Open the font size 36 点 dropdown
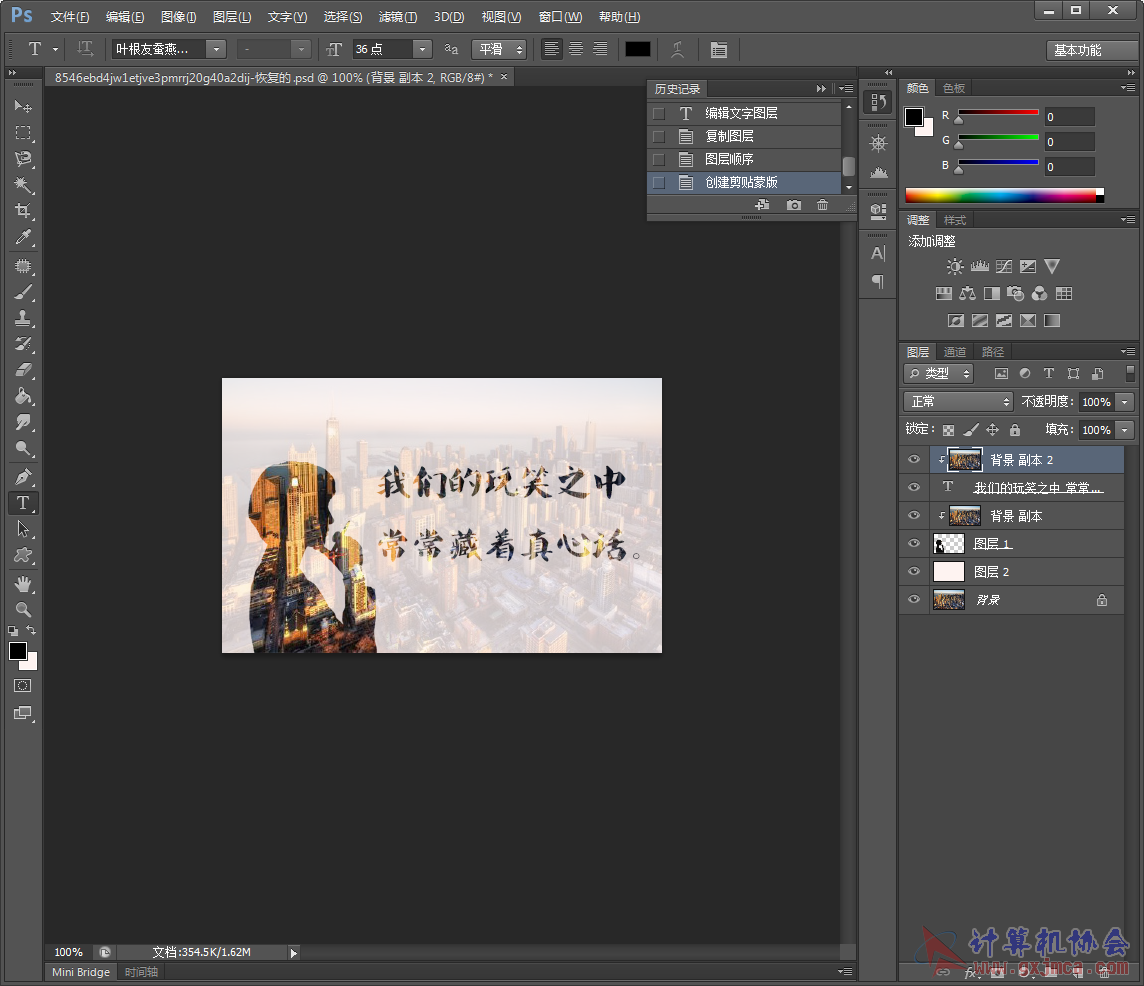 422,49
